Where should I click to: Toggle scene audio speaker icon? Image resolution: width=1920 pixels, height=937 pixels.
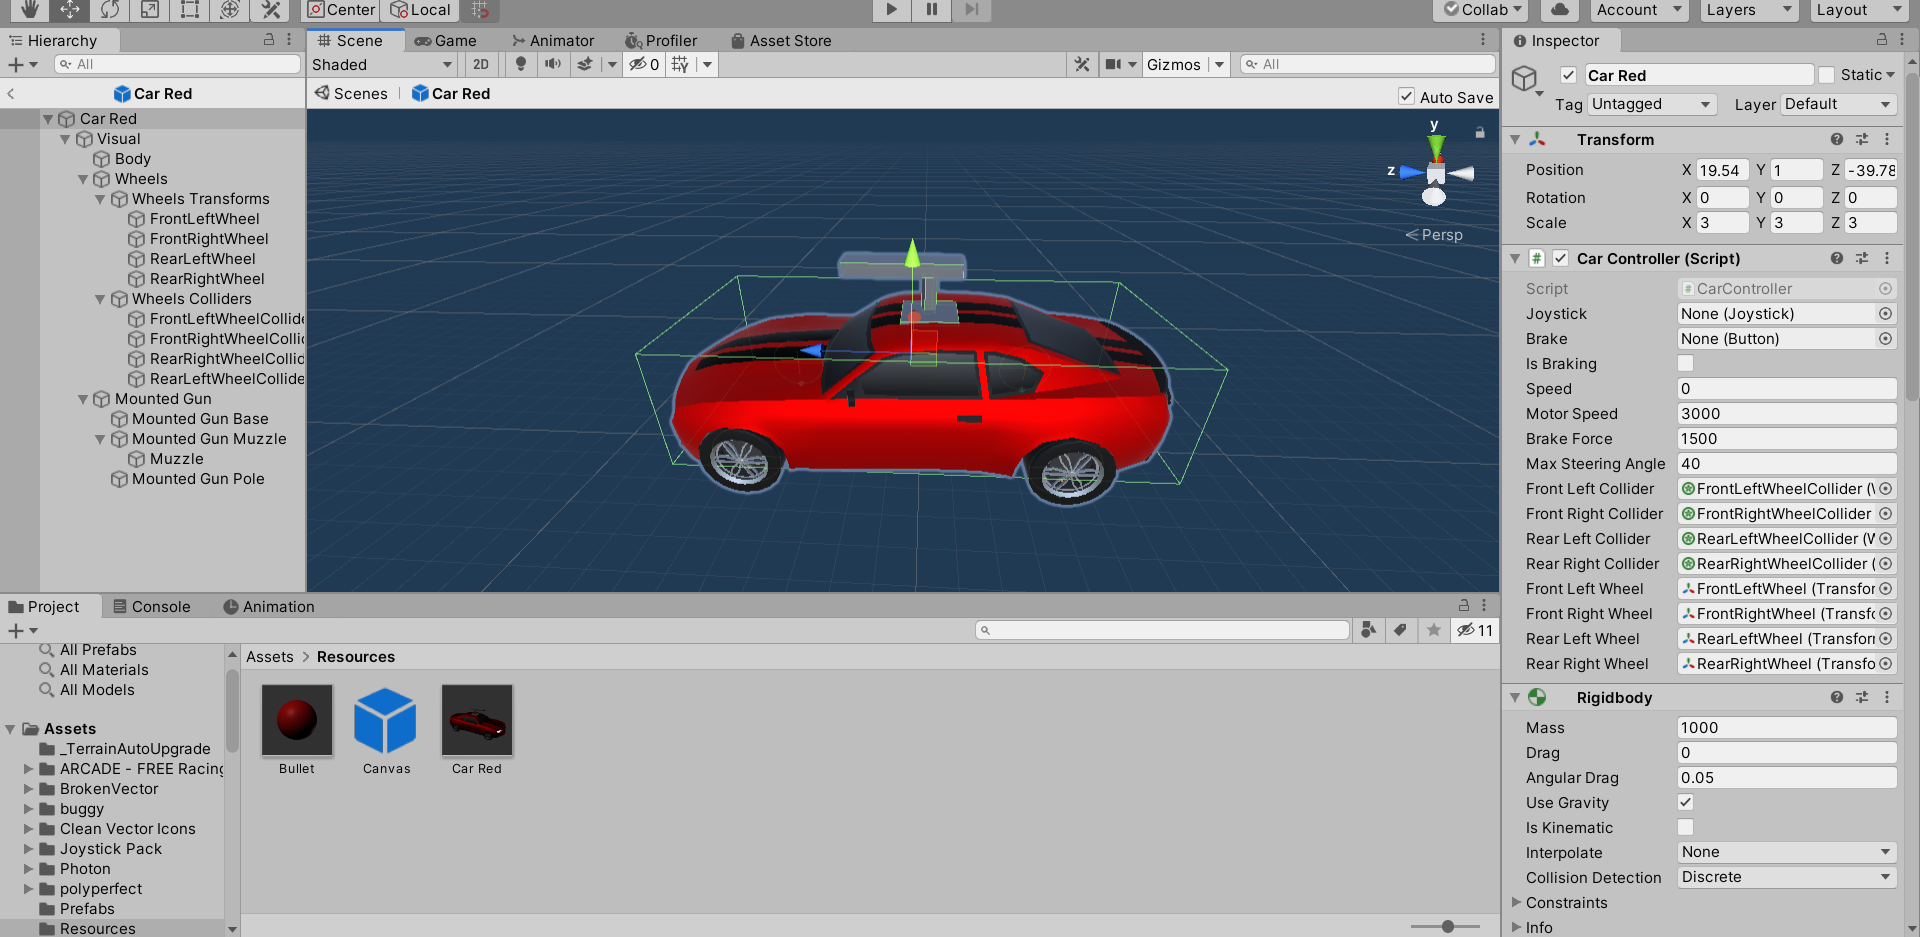(552, 64)
